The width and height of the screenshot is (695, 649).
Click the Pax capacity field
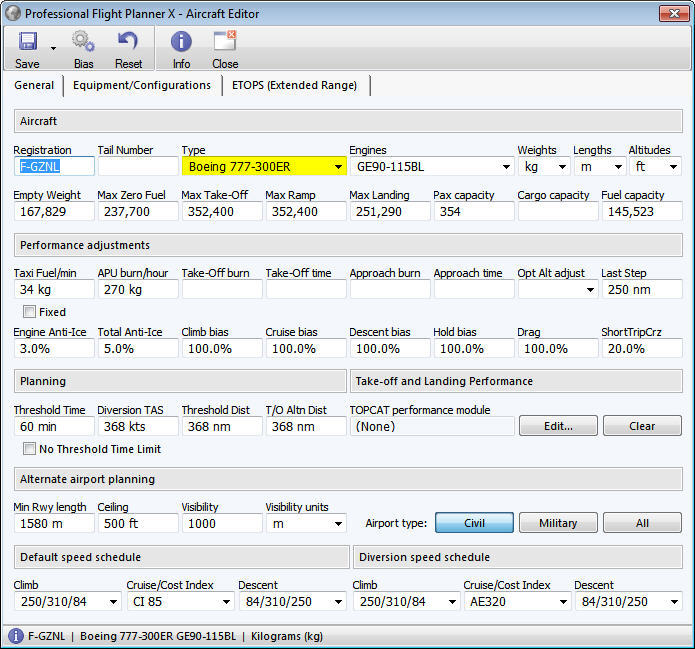pyautogui.click(x=474, y=211)
